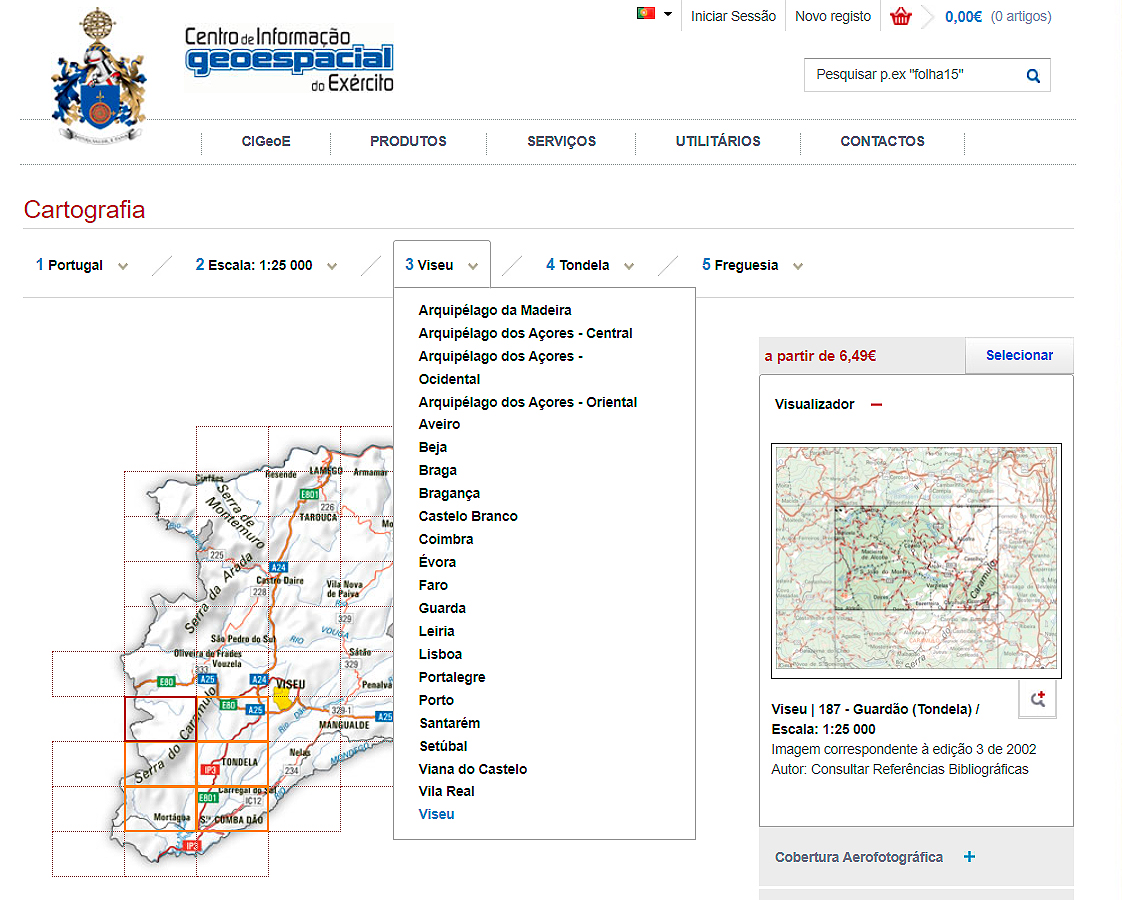The height and width of the screenshot is (900, 1122).
Task: Open the 1 Portugal dropdown
Action: (82, 266)
